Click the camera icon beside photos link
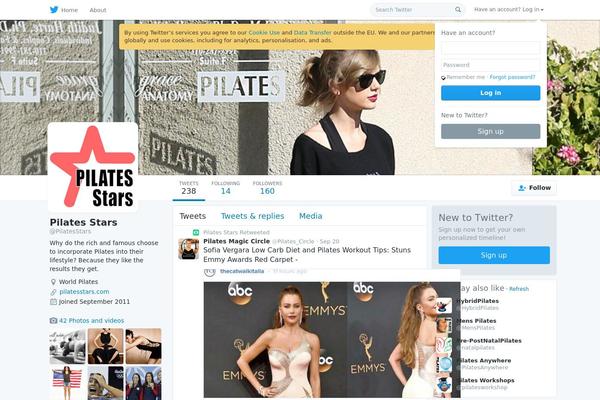 tap(53, 320)
